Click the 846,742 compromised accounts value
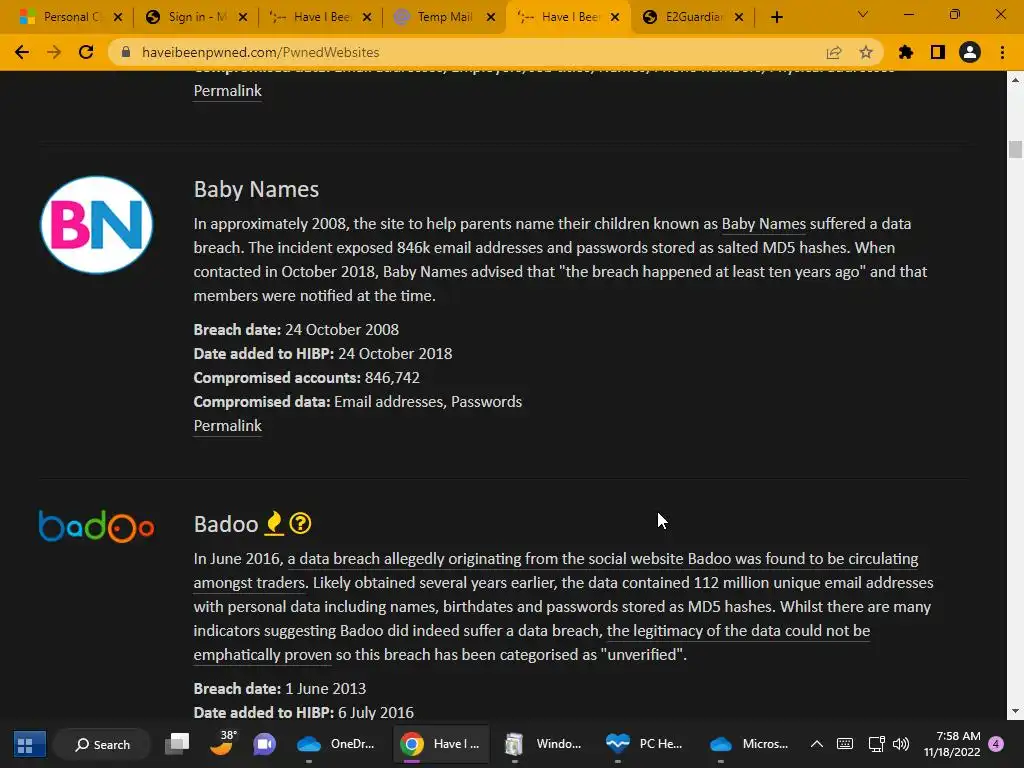 click(x=392, y=378)
